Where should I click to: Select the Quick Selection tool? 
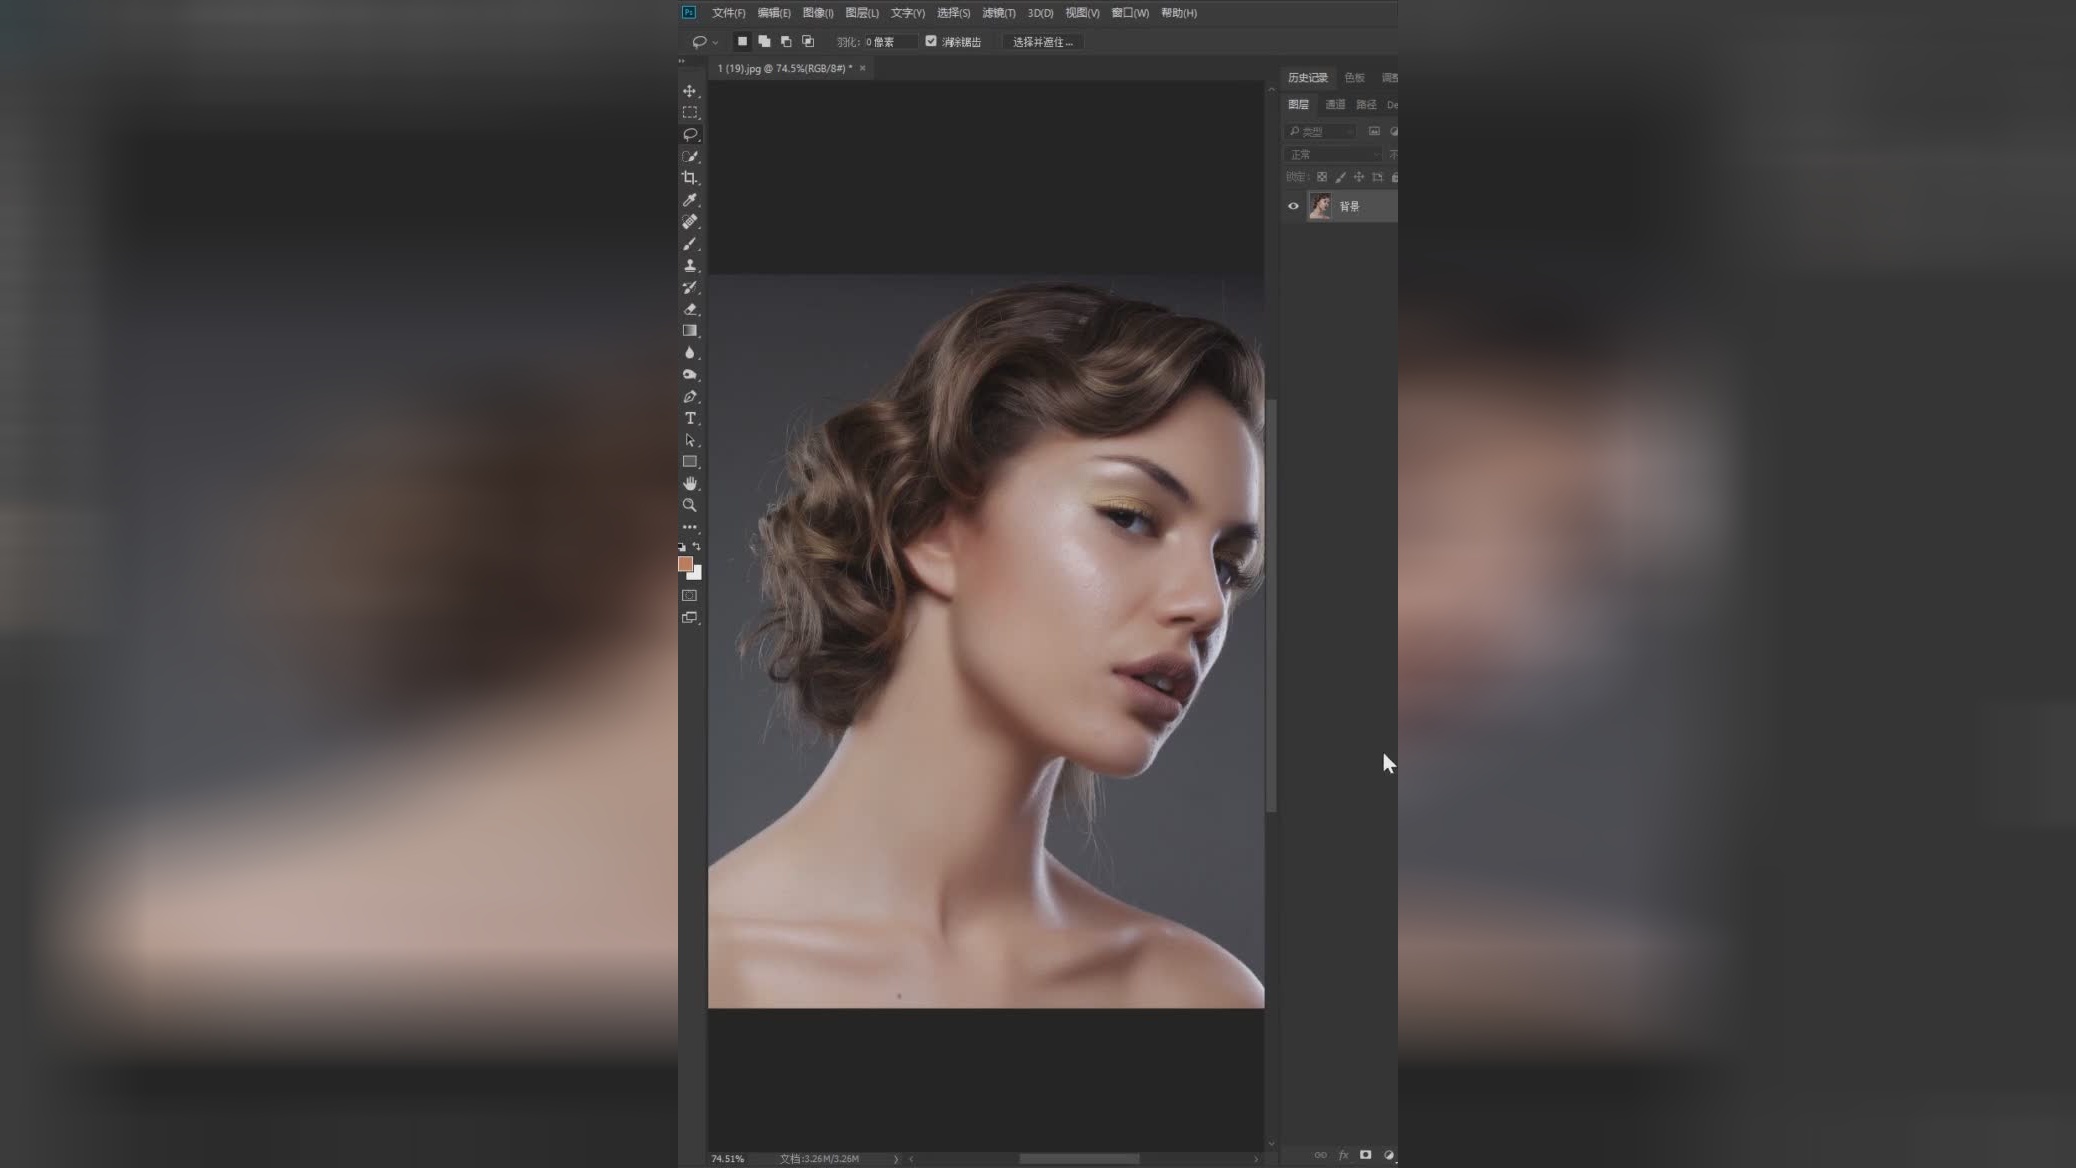pyautogui.click(x=690, y=156)
